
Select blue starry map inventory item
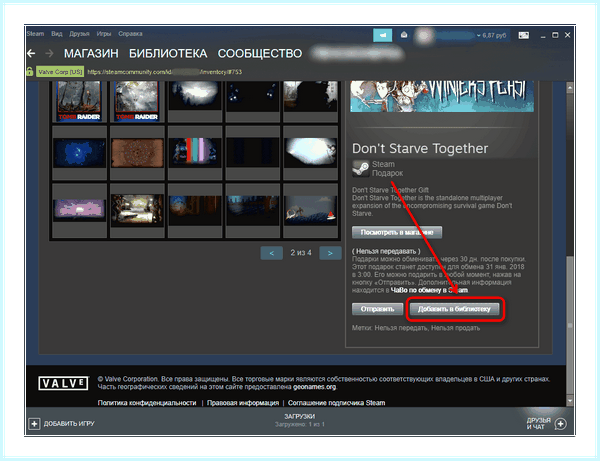pyautogui.click(x=79, y=153)
